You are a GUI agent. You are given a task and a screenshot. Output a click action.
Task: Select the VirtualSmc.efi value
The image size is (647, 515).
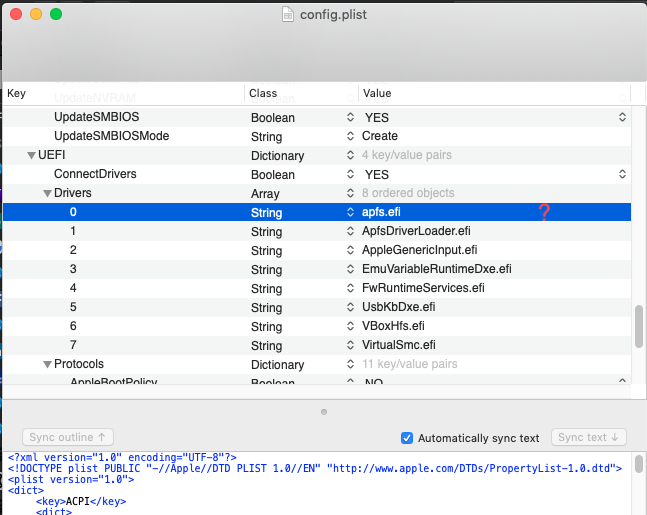[x=399, y=345]
